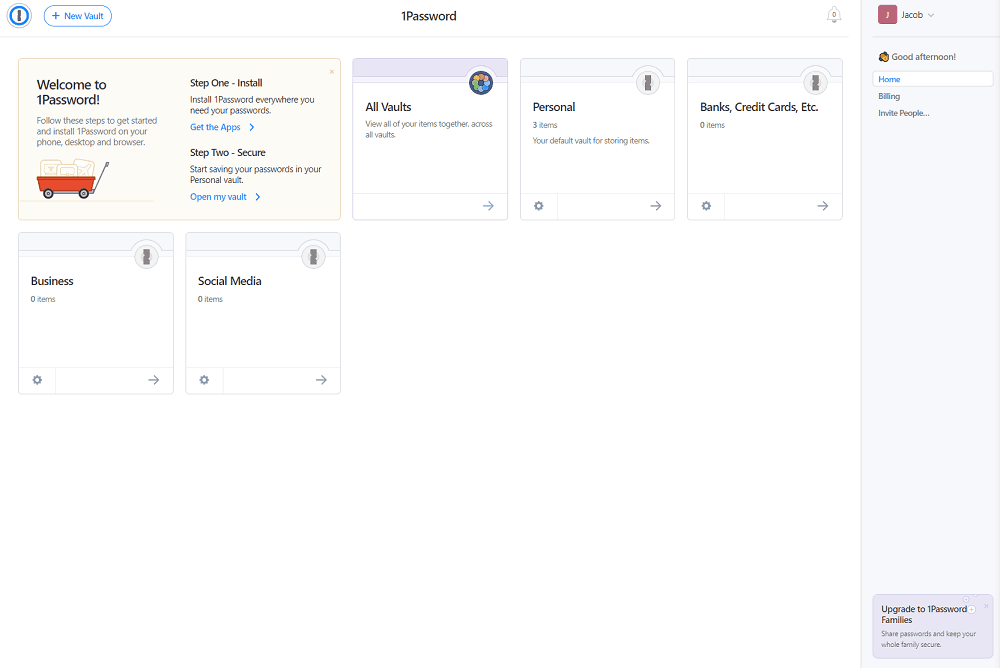Click the '3 items' count under Personal
Screen dimensions: 1000x668
[545, 125]
